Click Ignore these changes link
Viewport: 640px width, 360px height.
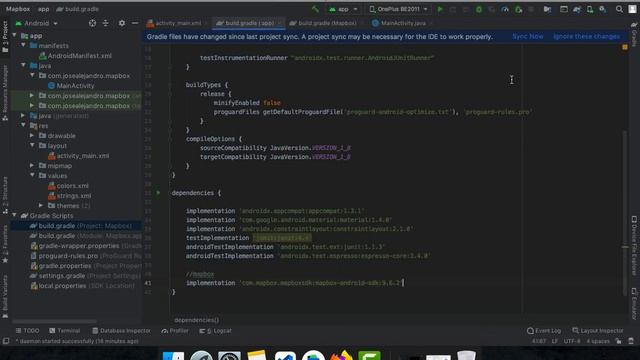(586, 36)
